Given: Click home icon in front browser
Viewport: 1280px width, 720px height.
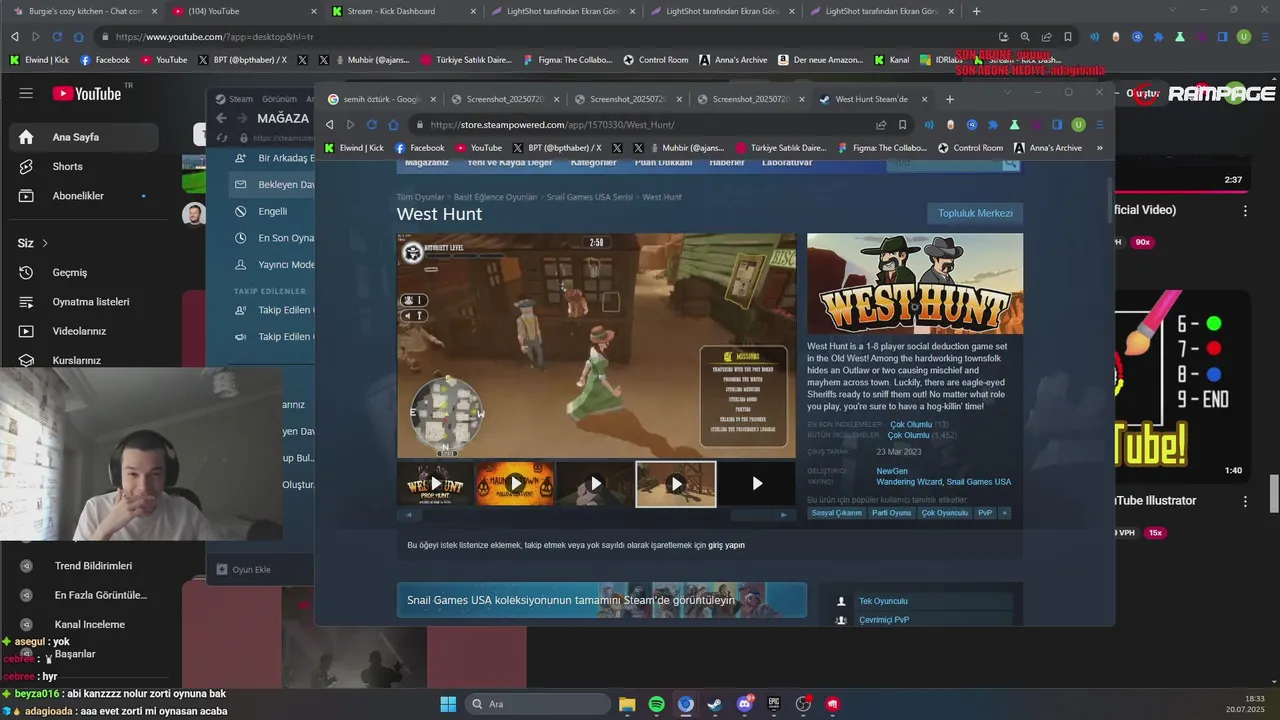Looking at the screenshot, I should 393,125.
